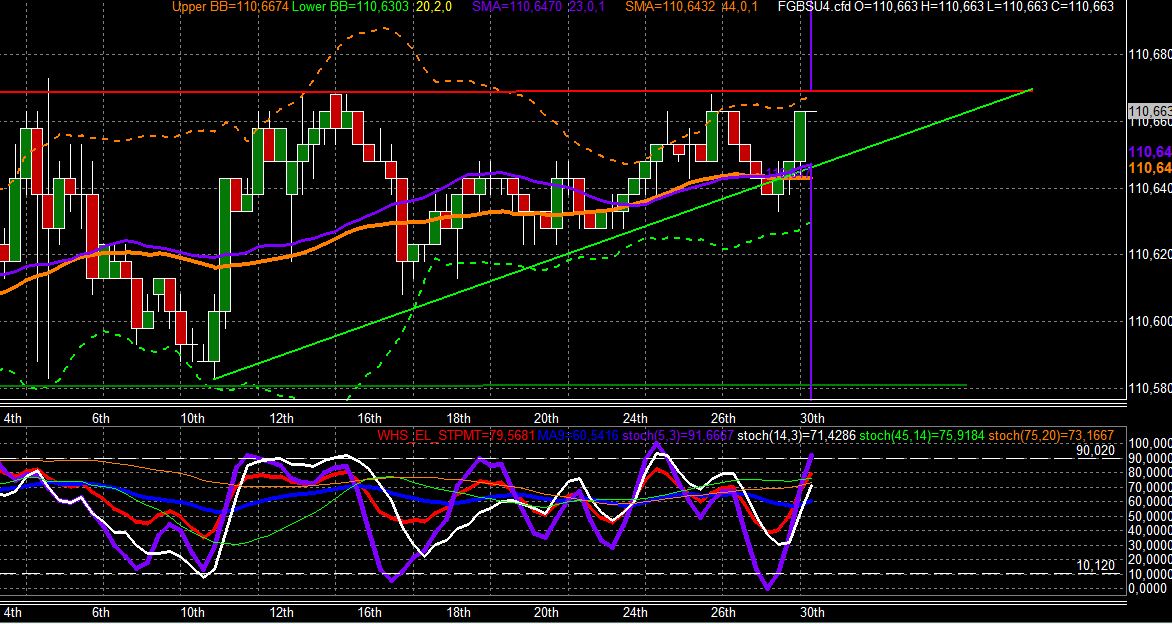Click the 110,580 price axis label
The image size is (1172, 624).
1151,389
